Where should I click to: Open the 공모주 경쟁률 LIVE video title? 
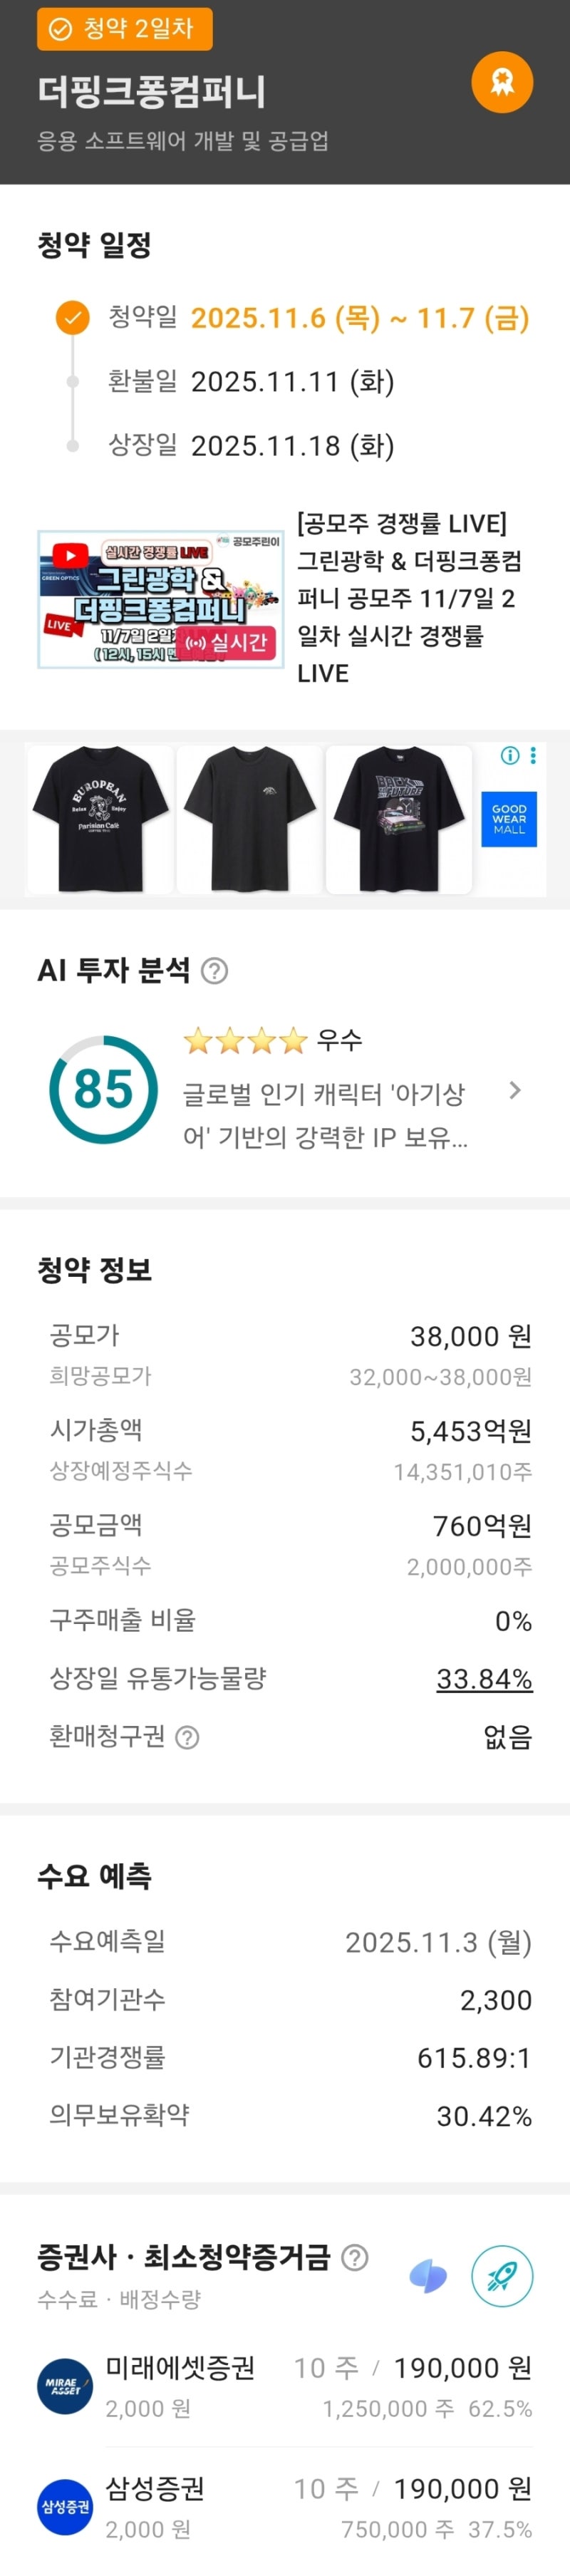click(411, 598)
